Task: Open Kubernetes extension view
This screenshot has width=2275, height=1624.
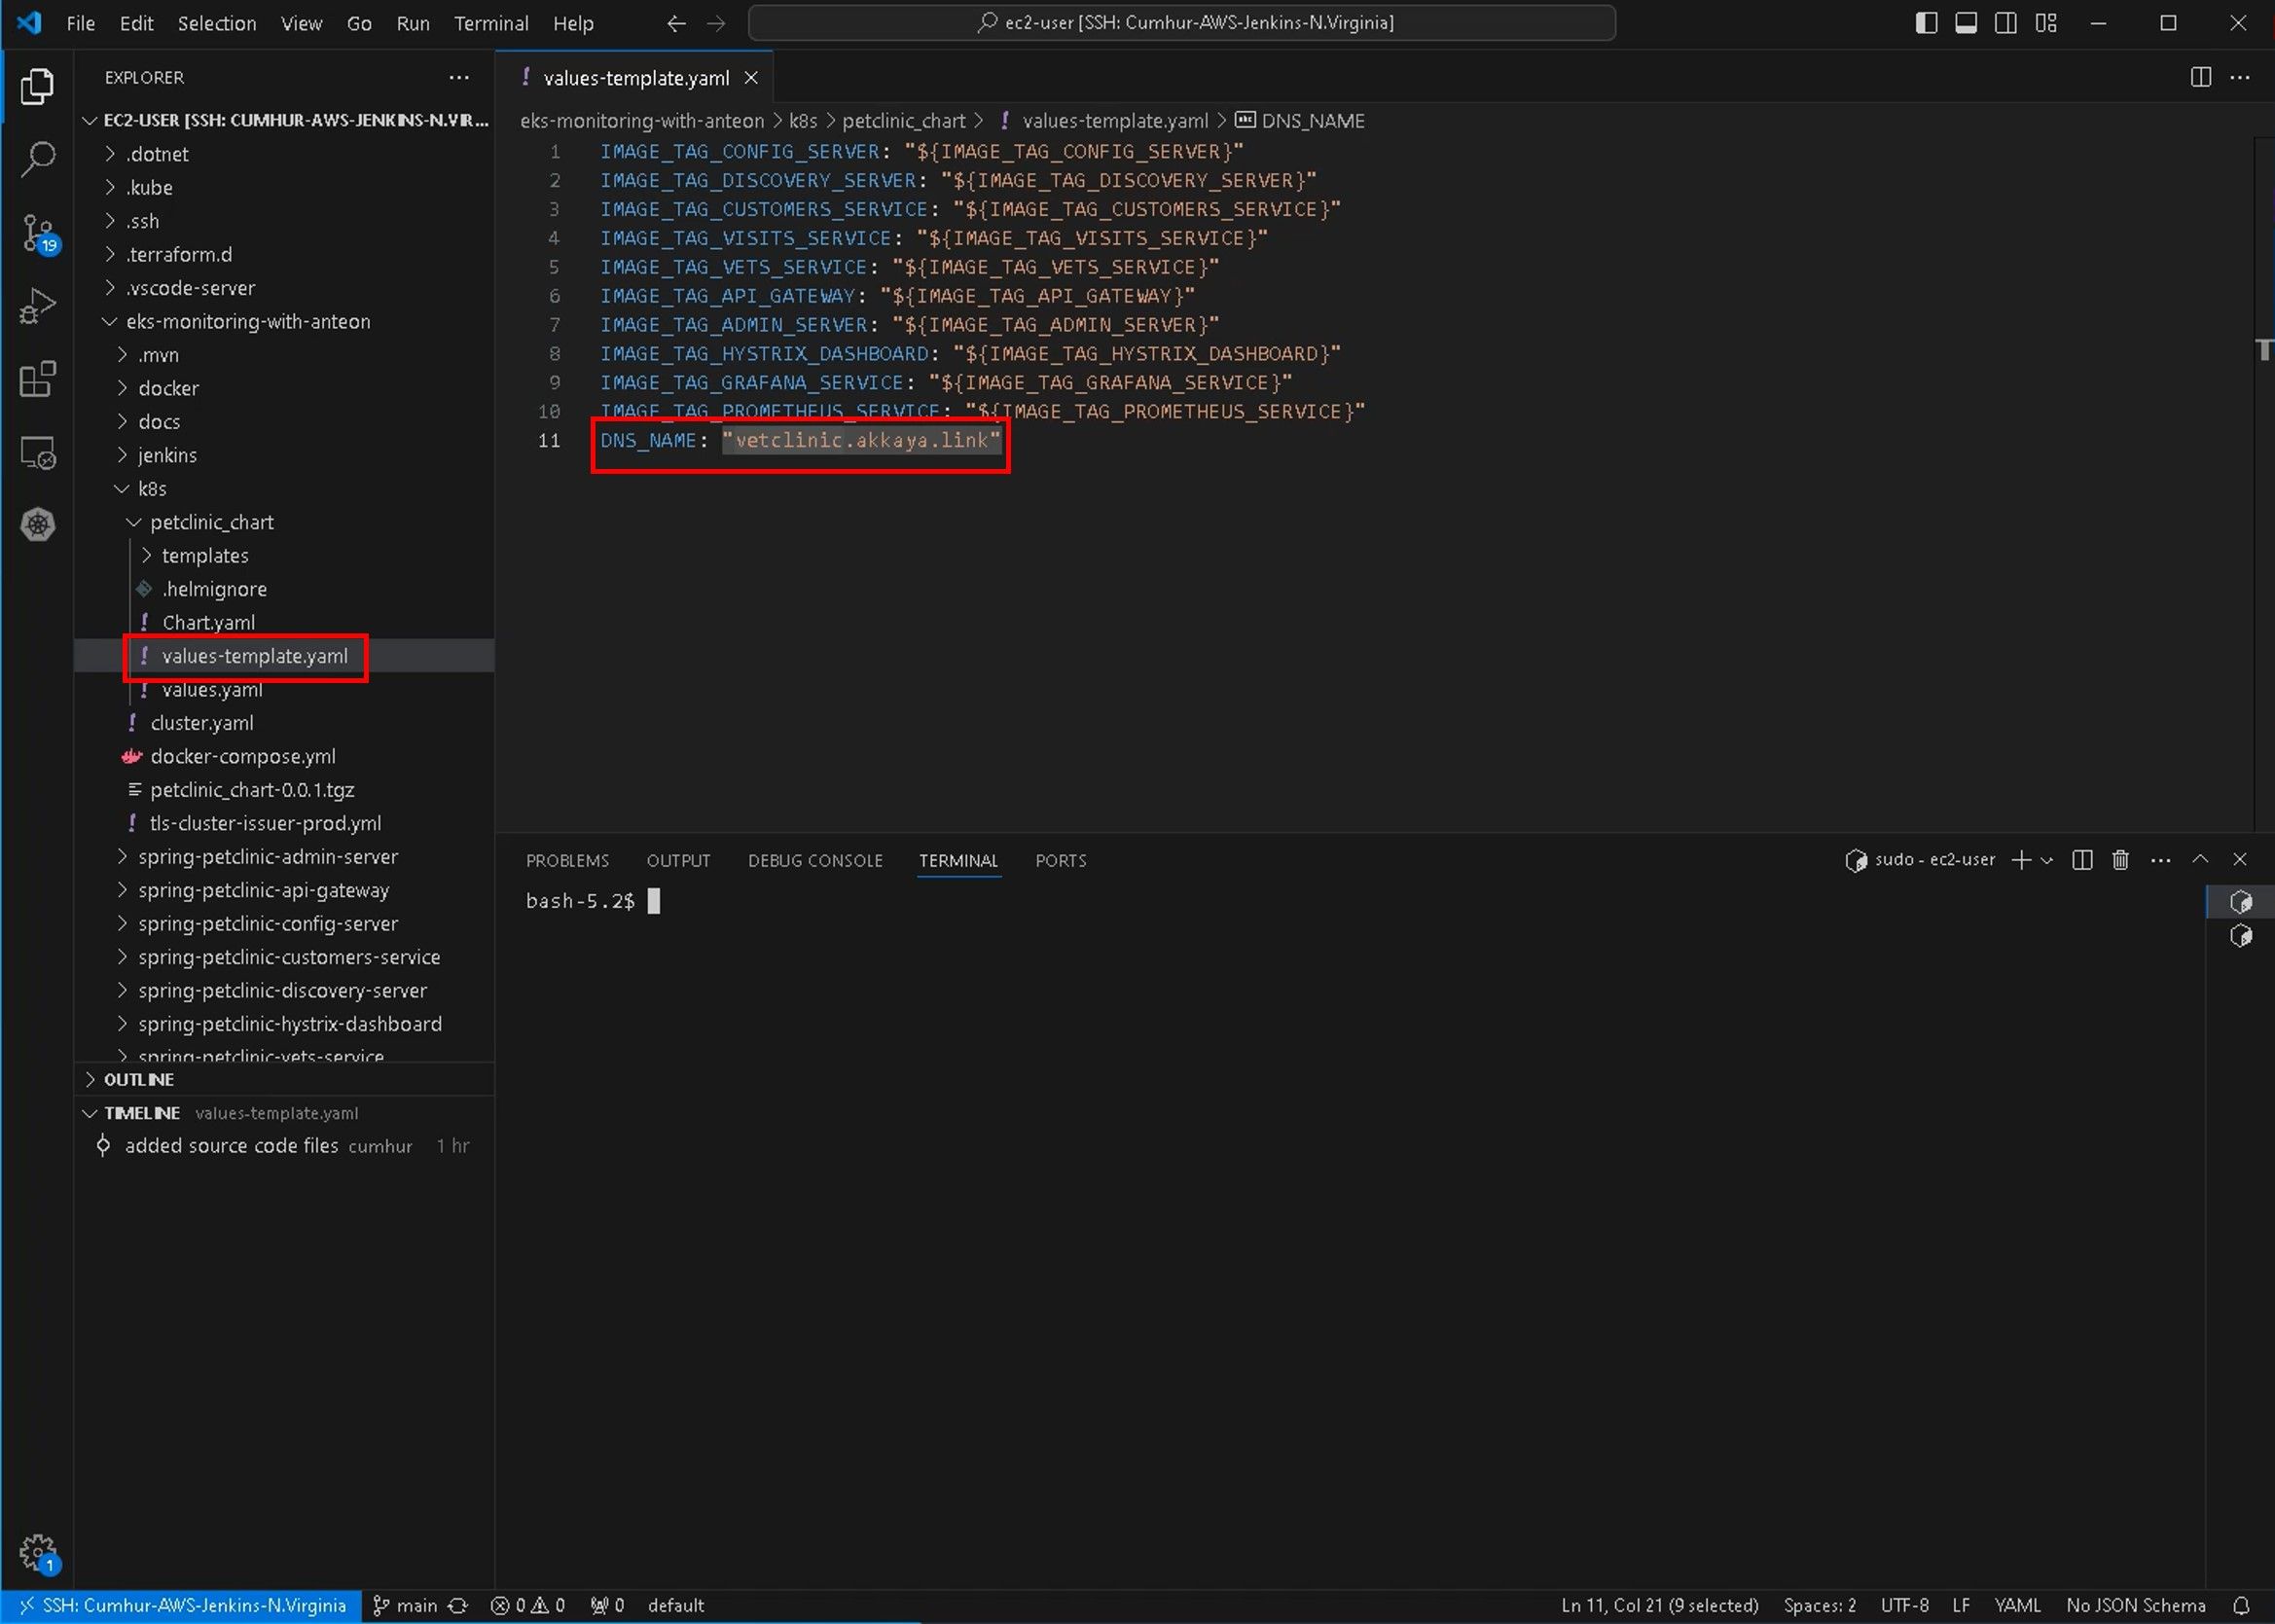Action: coord(37,525)
